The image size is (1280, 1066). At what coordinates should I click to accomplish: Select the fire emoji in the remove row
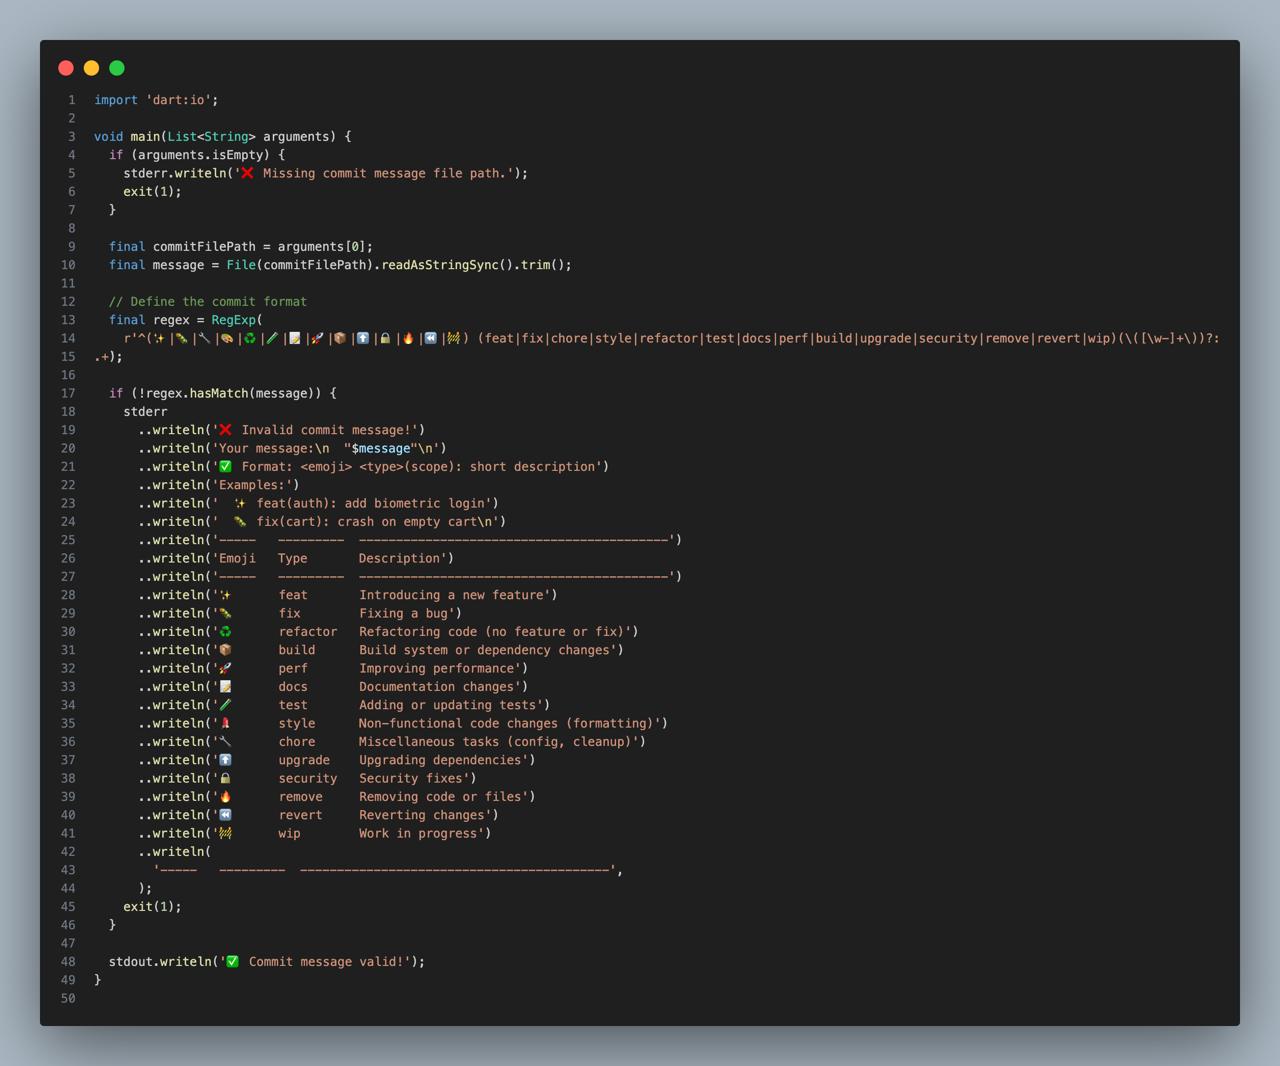click(226, 797)
